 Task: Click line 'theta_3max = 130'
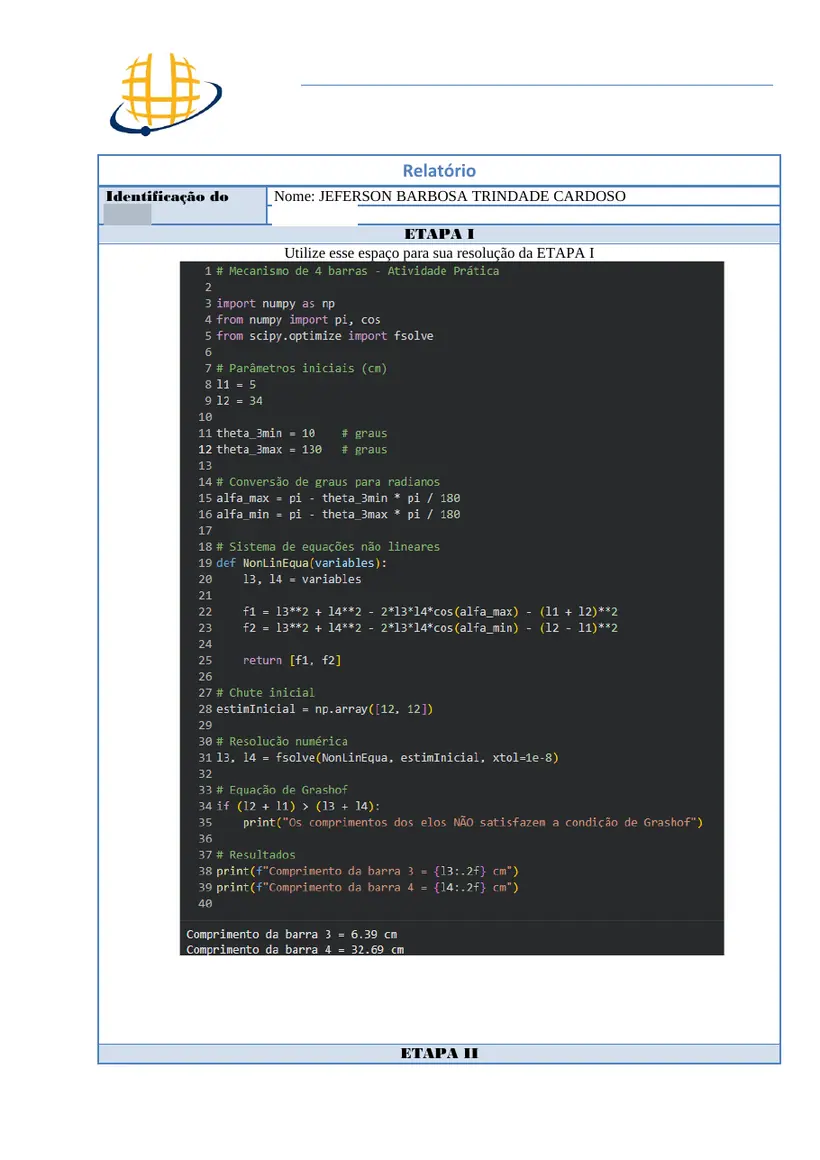(269, 450)
